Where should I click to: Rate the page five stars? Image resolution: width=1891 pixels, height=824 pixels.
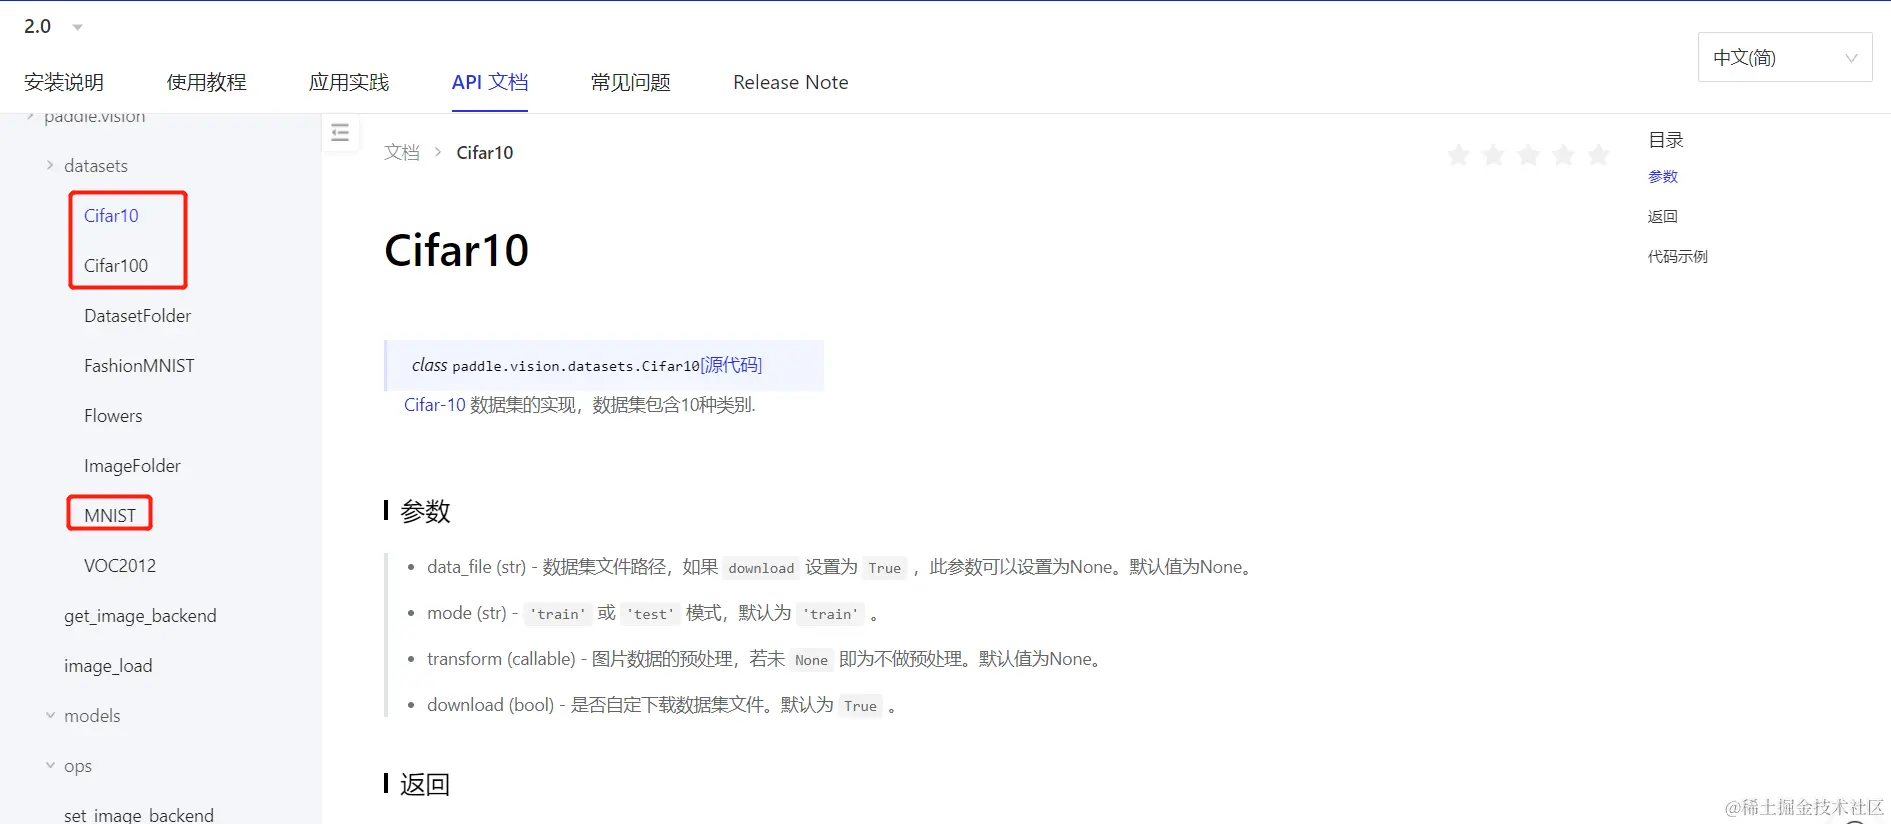tap(1598, 155)
